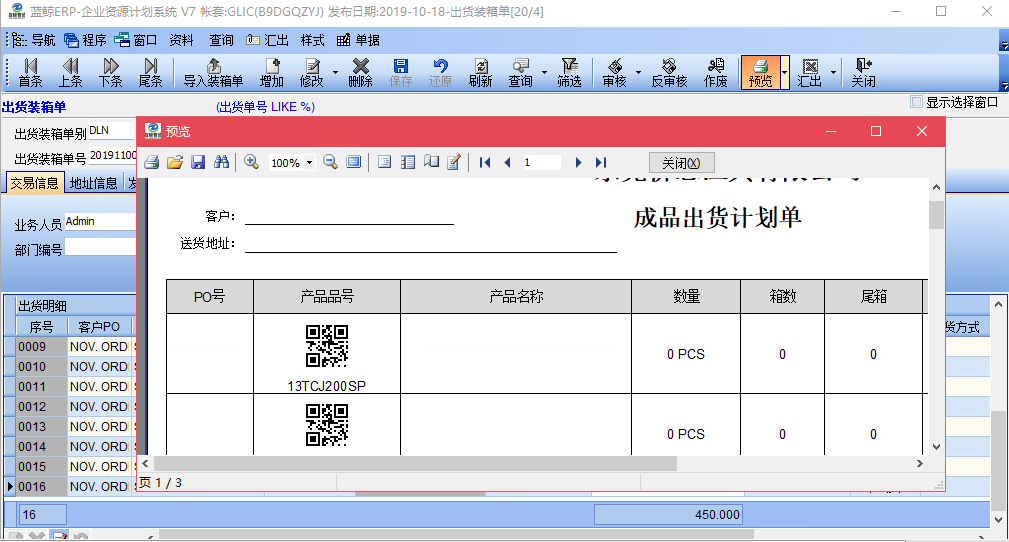Viewport: 1009px width, 542px height.
Task: Click the 查询 query toolbar icon
Action: point(521,72)
